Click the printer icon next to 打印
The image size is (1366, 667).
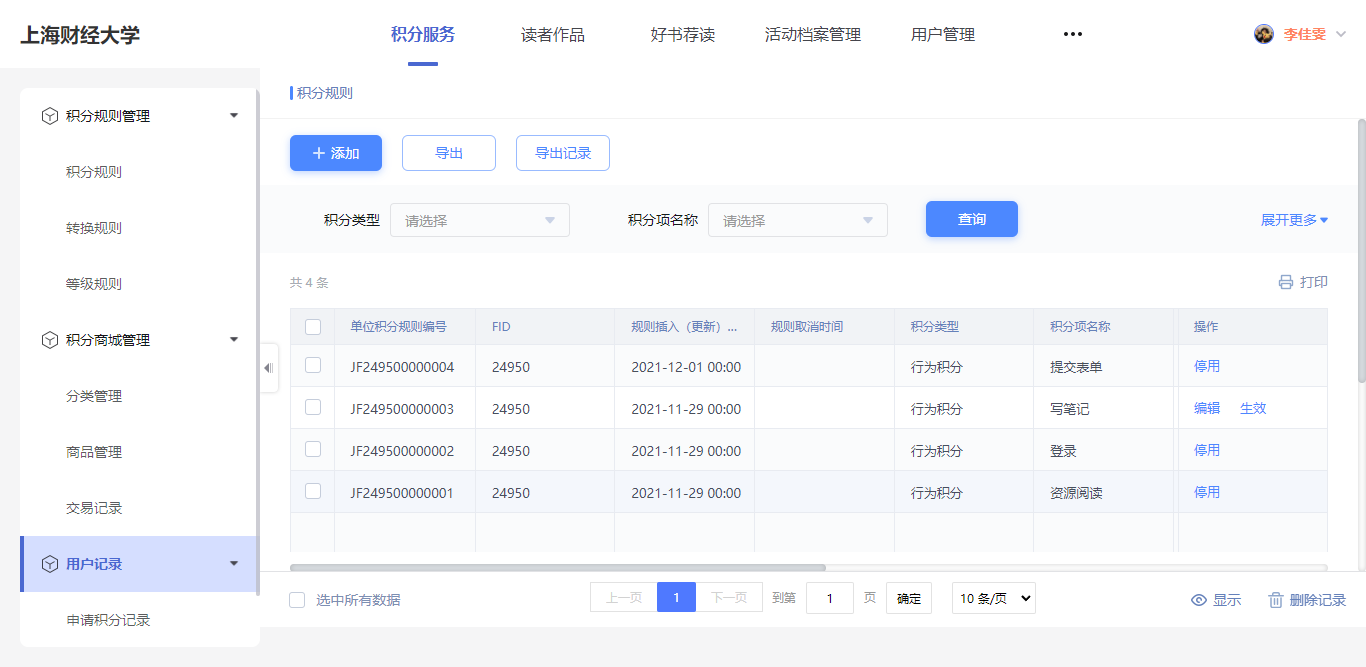click(x=1286, y=283)
